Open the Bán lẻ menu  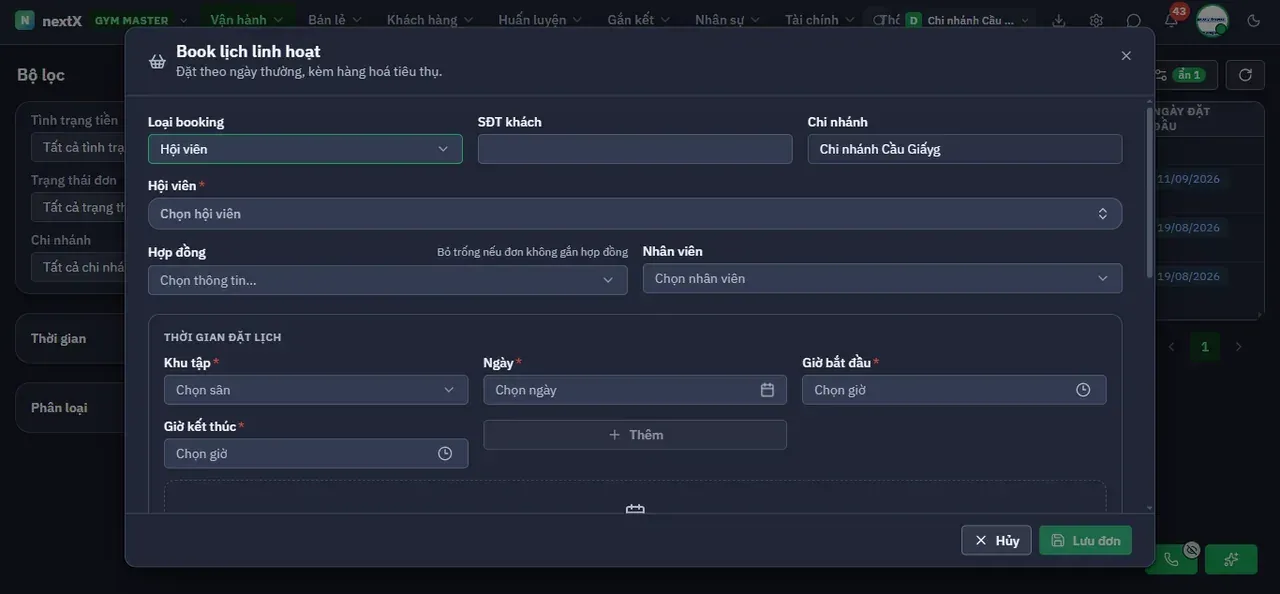[x=334, y=20]
